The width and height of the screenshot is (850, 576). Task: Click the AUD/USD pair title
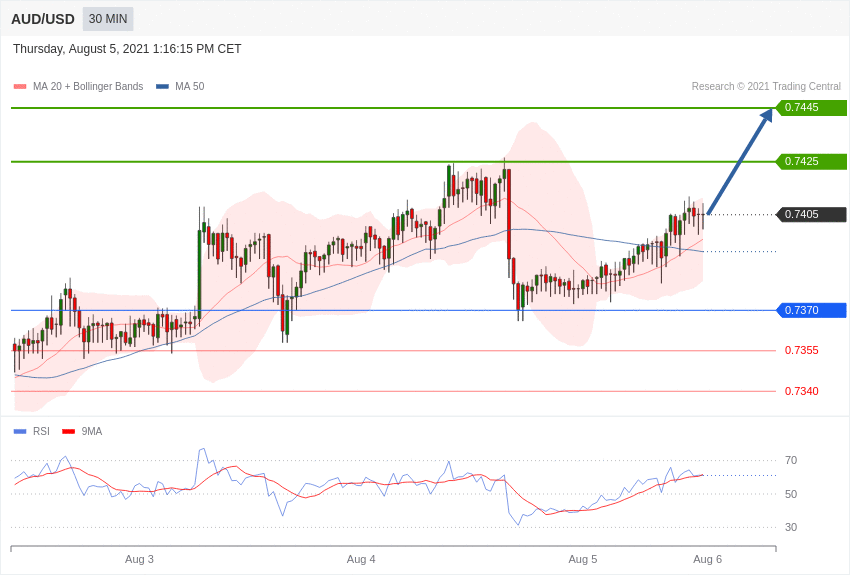tap(43, 20)
